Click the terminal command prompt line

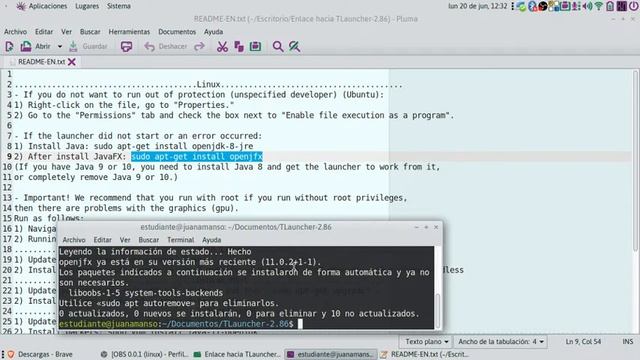click(x=181, y=324)
